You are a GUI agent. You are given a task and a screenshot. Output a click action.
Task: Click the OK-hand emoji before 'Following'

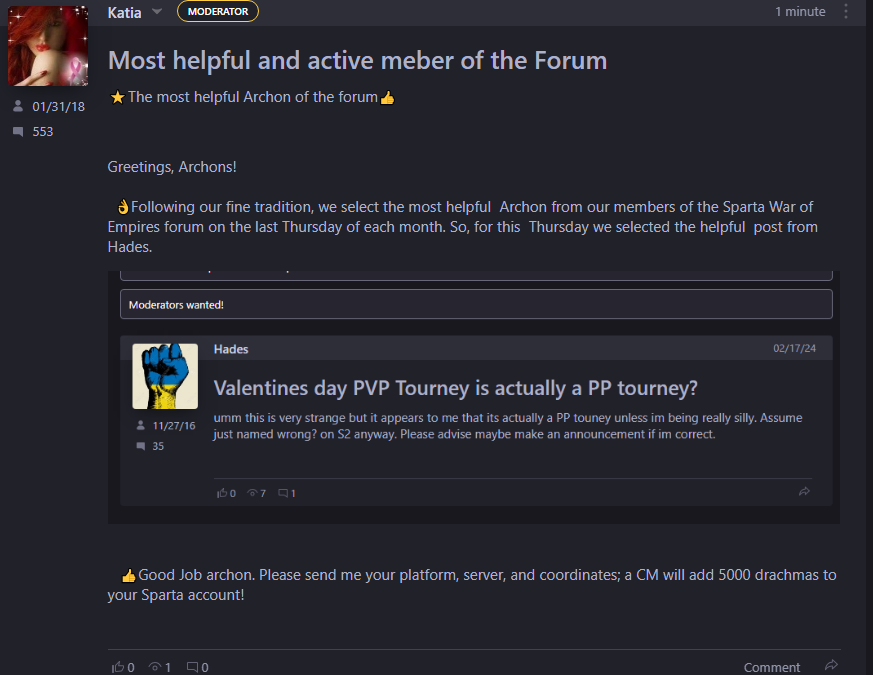[x=123, y=207]
